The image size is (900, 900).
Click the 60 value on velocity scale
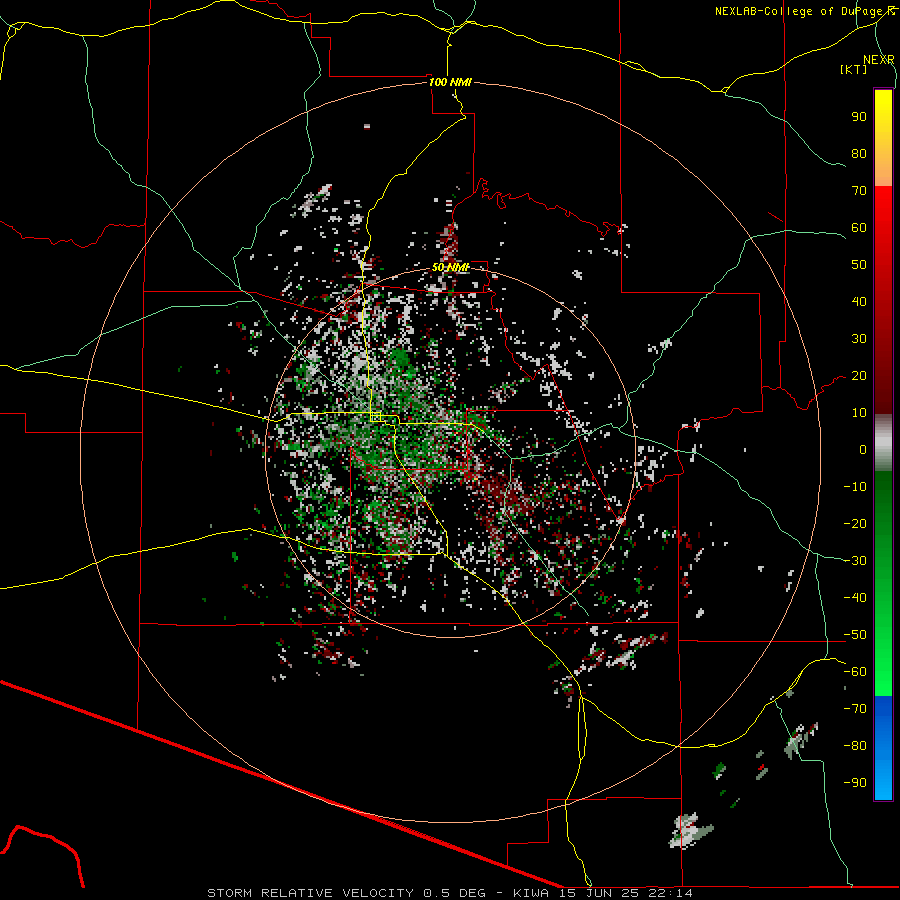pyautogui.click(x=859, y=228)
